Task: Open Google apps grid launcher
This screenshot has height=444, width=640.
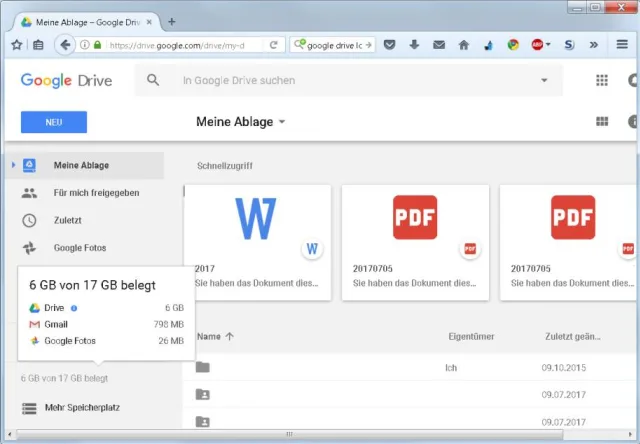Action: 602,80
